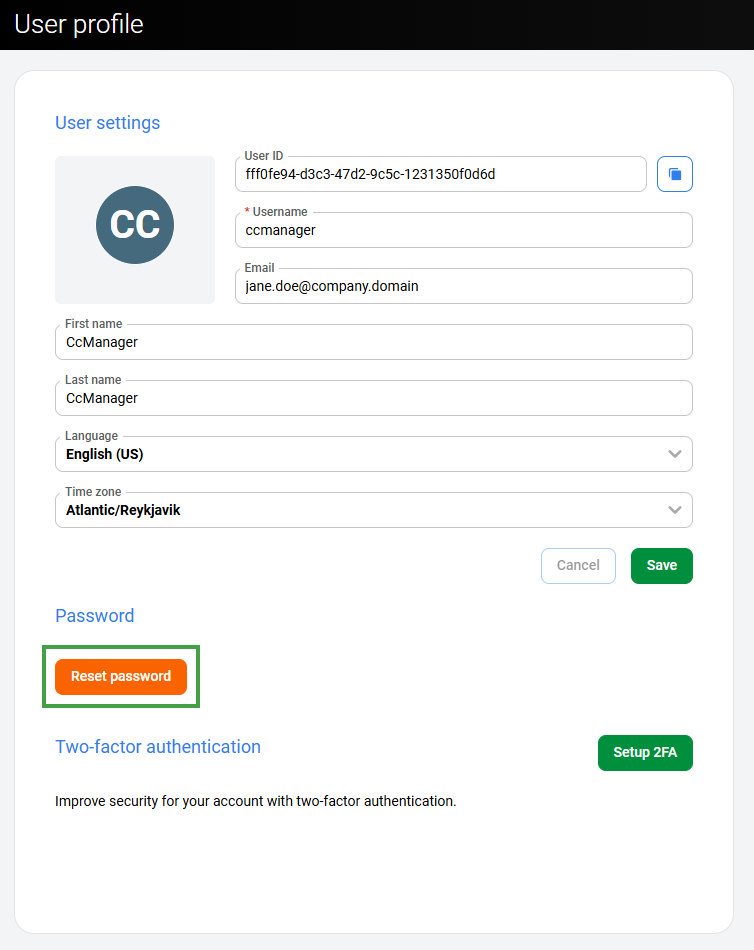Expand the Language chevron arrow
Viewport: 754px width, 950px height.
[675, 454]
